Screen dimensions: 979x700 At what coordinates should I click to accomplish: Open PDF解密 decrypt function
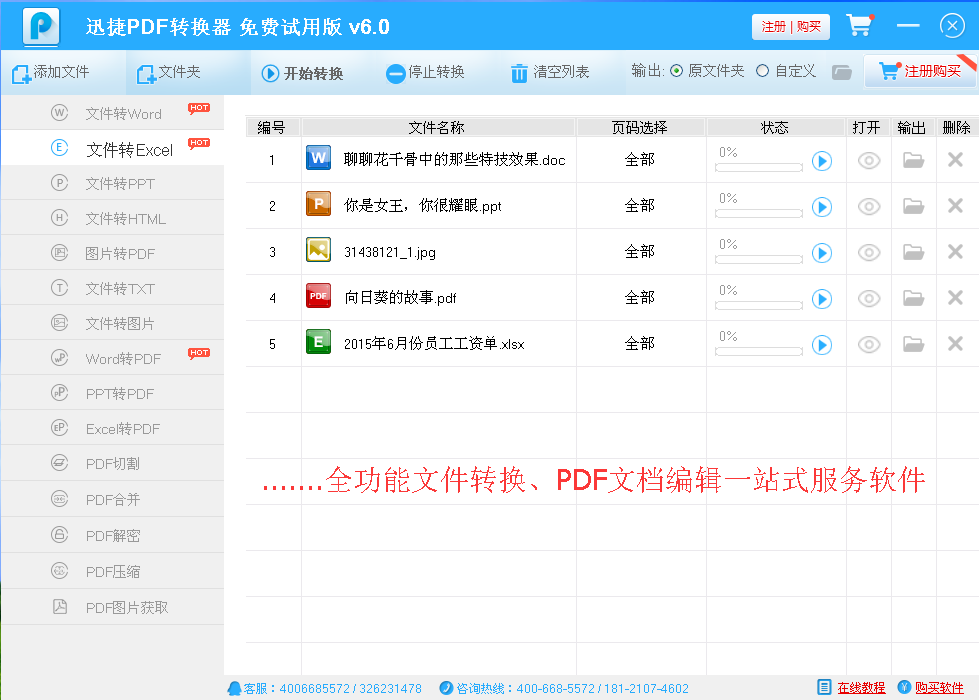(x=112, y=535)
